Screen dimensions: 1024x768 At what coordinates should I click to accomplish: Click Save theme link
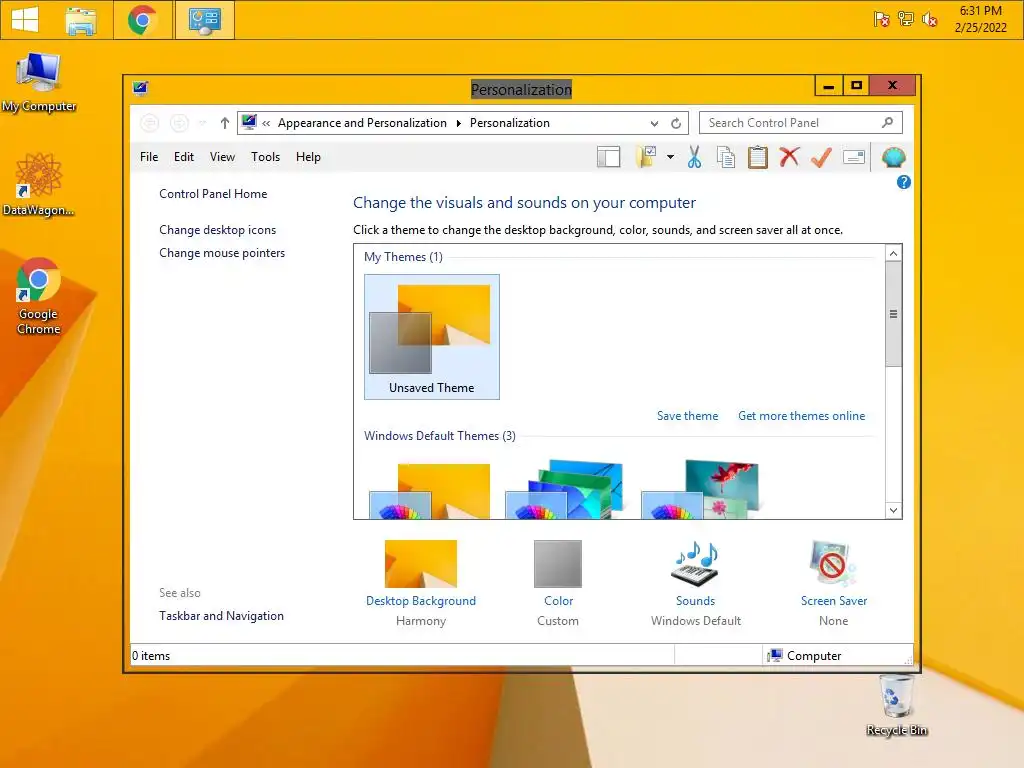pyautogui.click(x=687, y=416)
